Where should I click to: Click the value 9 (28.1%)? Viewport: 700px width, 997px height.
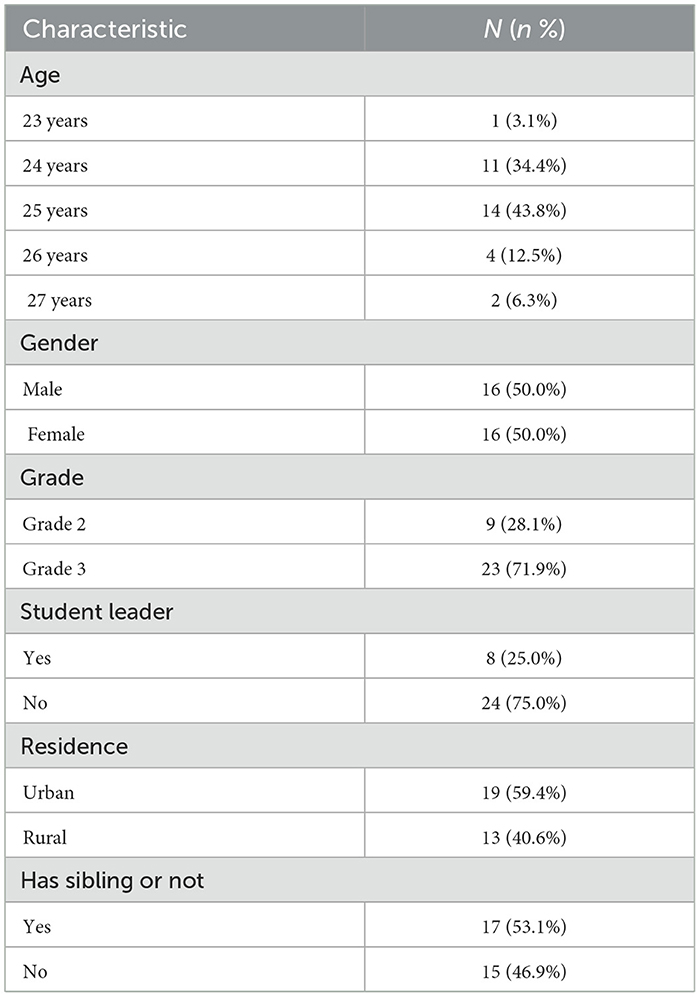(x=524, y=523)
